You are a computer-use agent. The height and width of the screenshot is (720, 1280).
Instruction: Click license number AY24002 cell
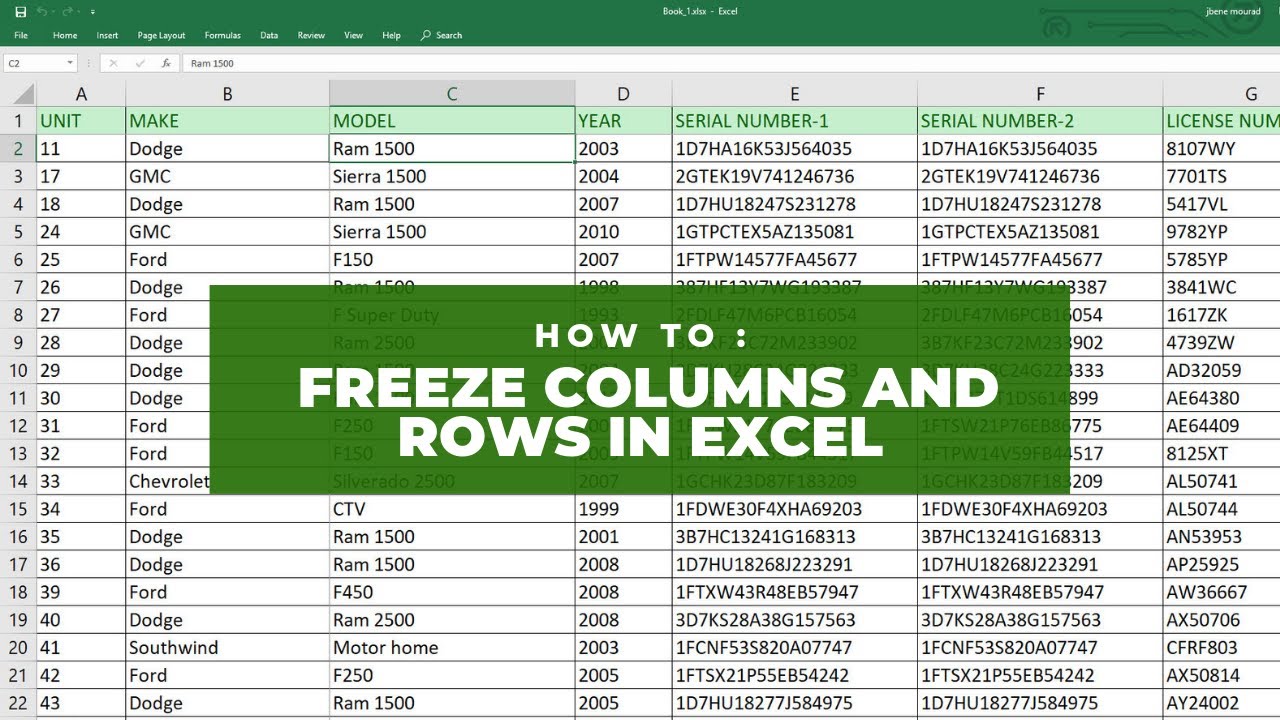point(1221,703)
